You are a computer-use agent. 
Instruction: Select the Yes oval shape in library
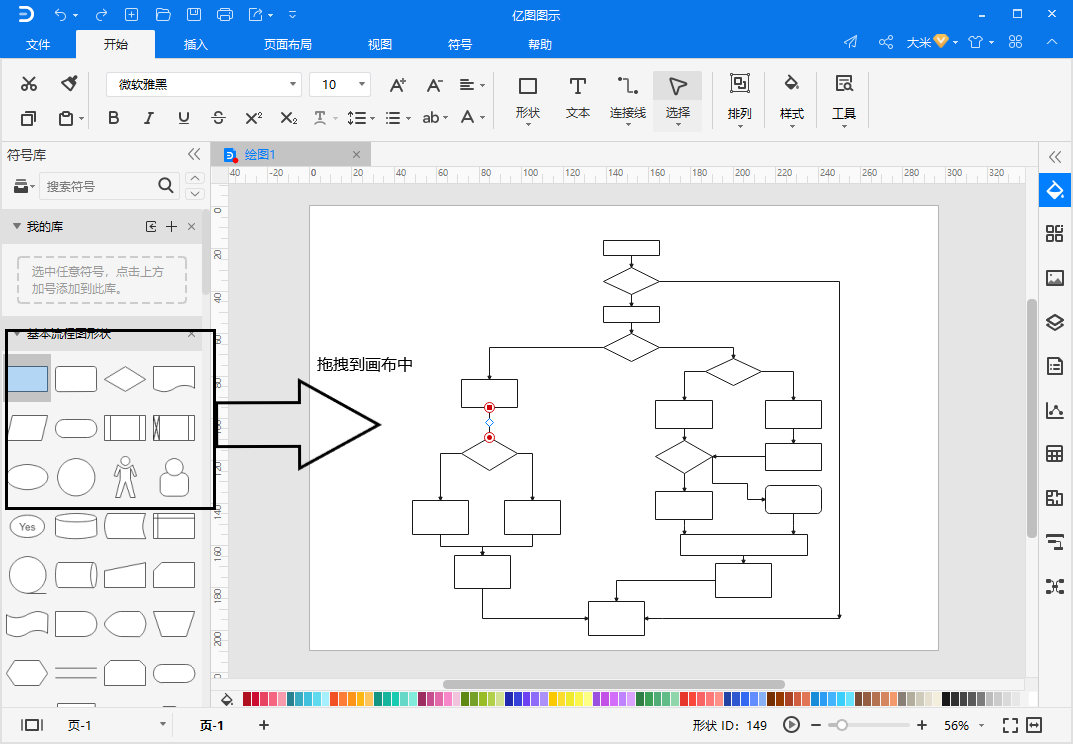point(27,526)
